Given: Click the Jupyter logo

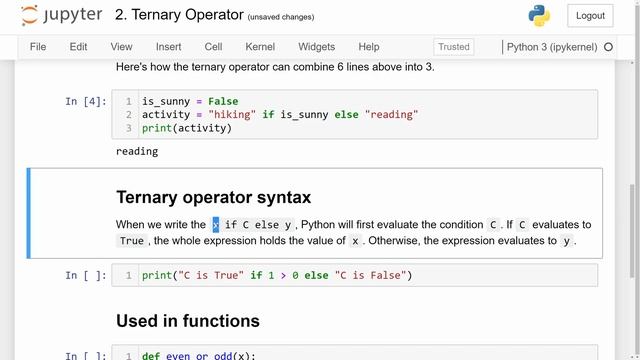Looking at the screenshot, I should (x=62, y=16).
